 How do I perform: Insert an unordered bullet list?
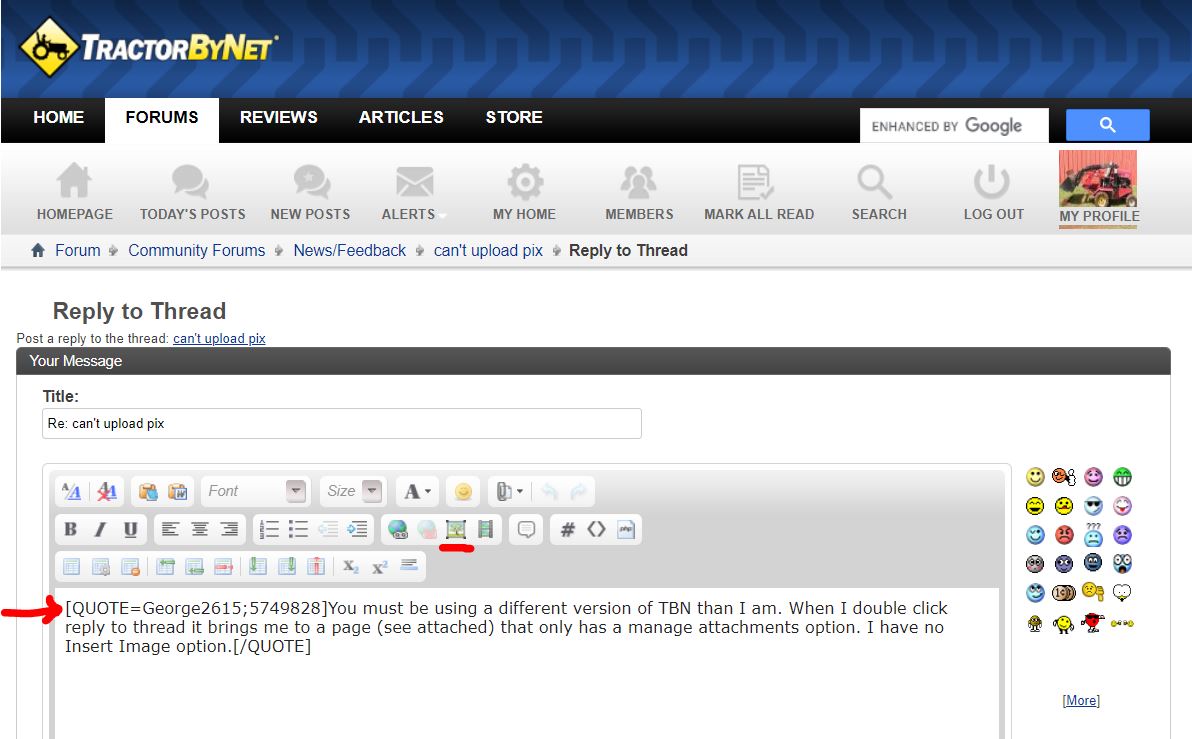[x=298, y=529]
